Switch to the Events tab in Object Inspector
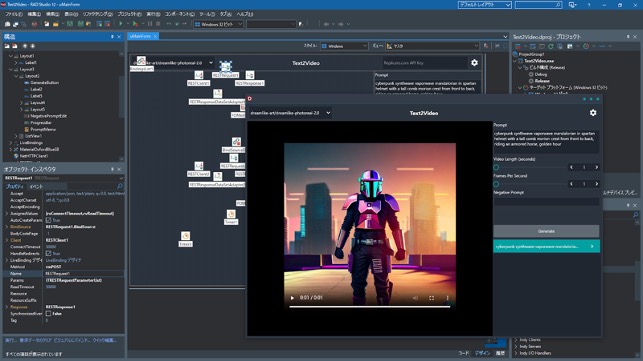 tap(36, 186)
